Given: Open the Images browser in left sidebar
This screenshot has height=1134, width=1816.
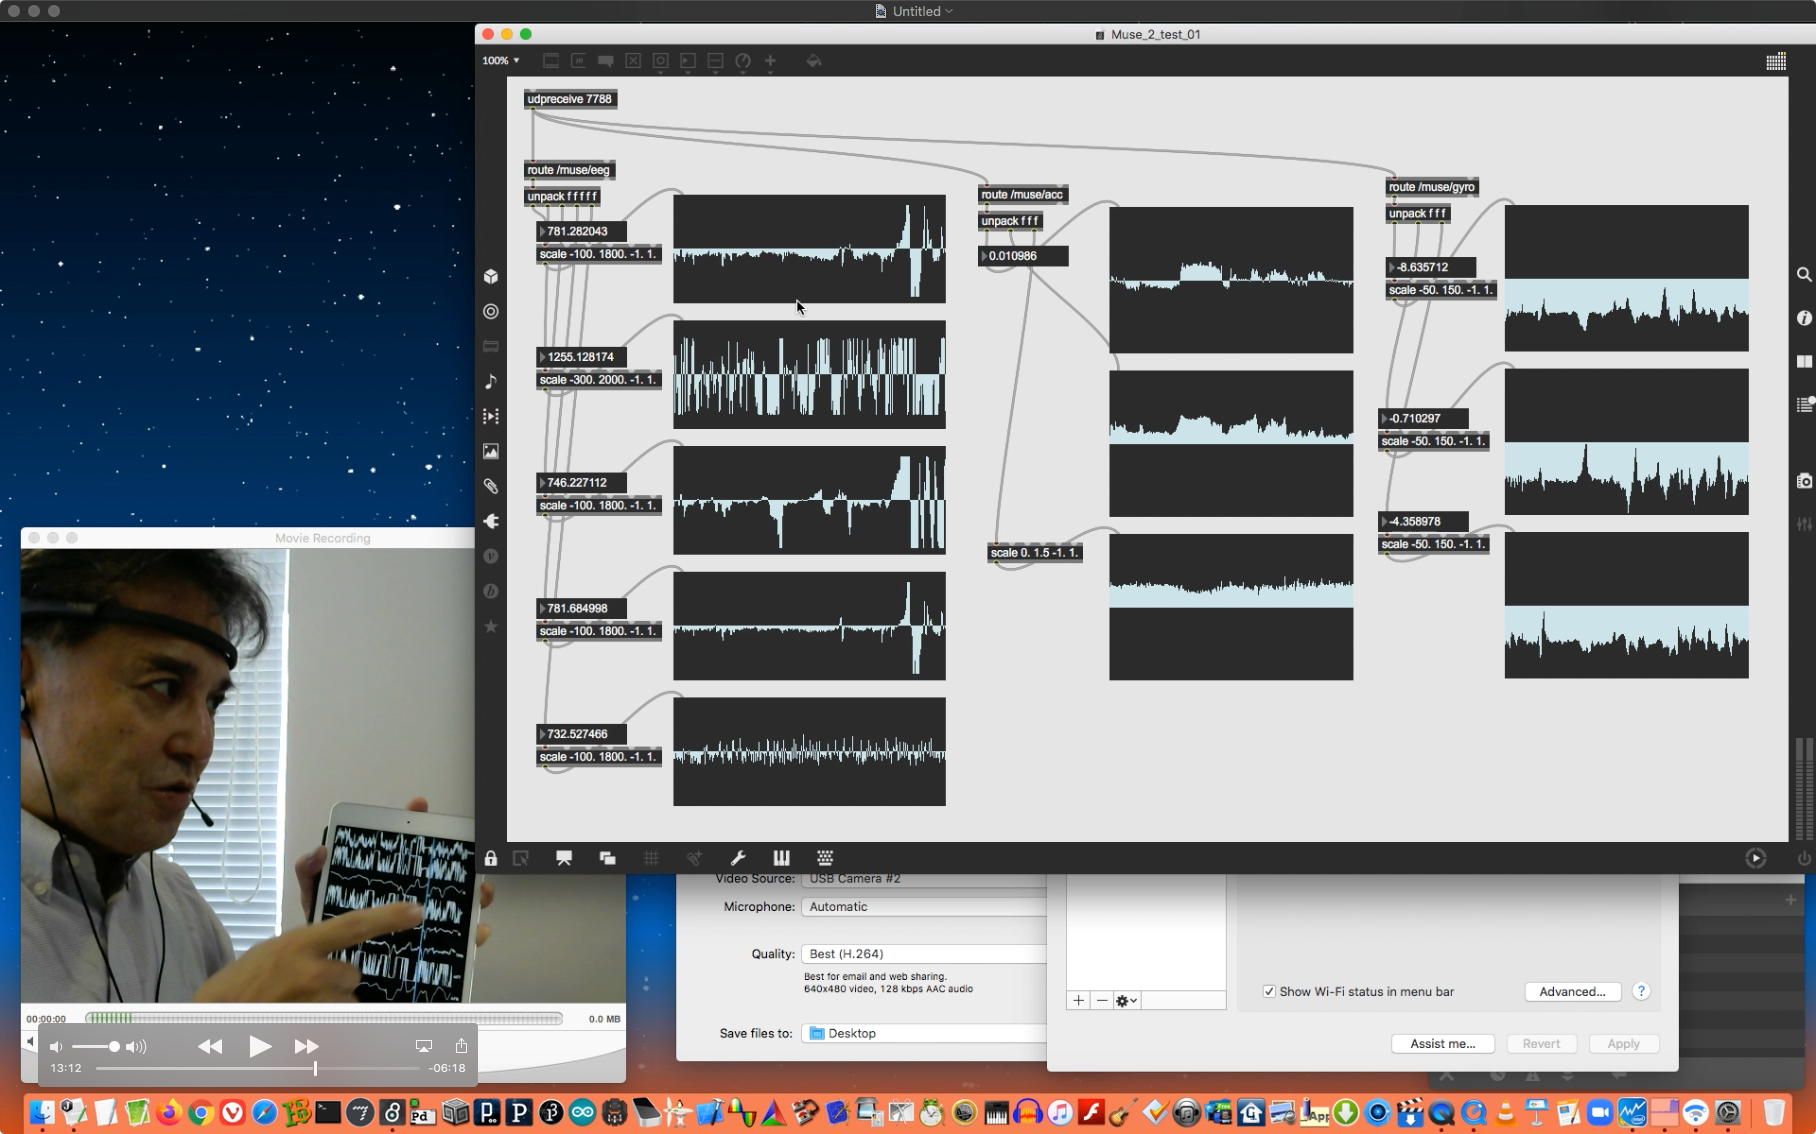Looking at the screenshot, I should (491, 452).
